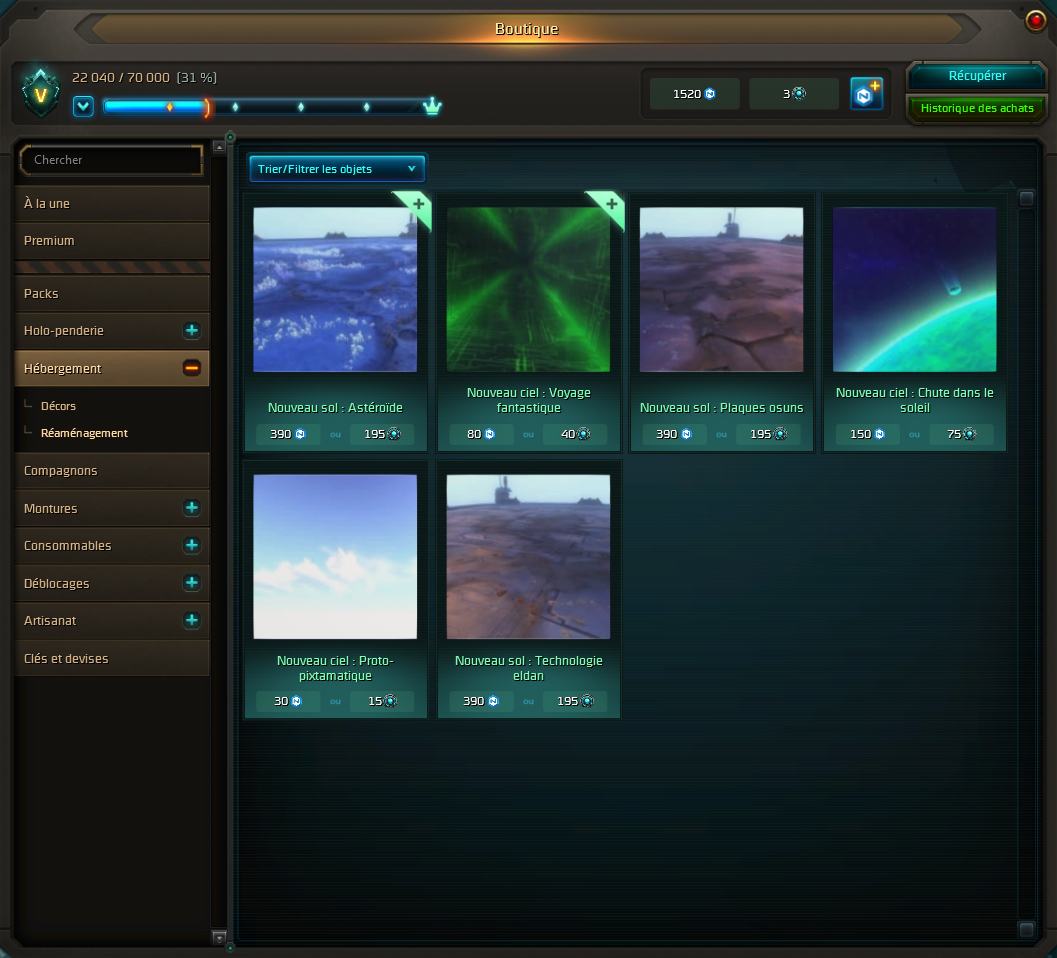The height and width of the screenshot is (958, 1057).
Task: Buy Voyage fantastique for 80 NCoin
Action: tap(481, 434)
